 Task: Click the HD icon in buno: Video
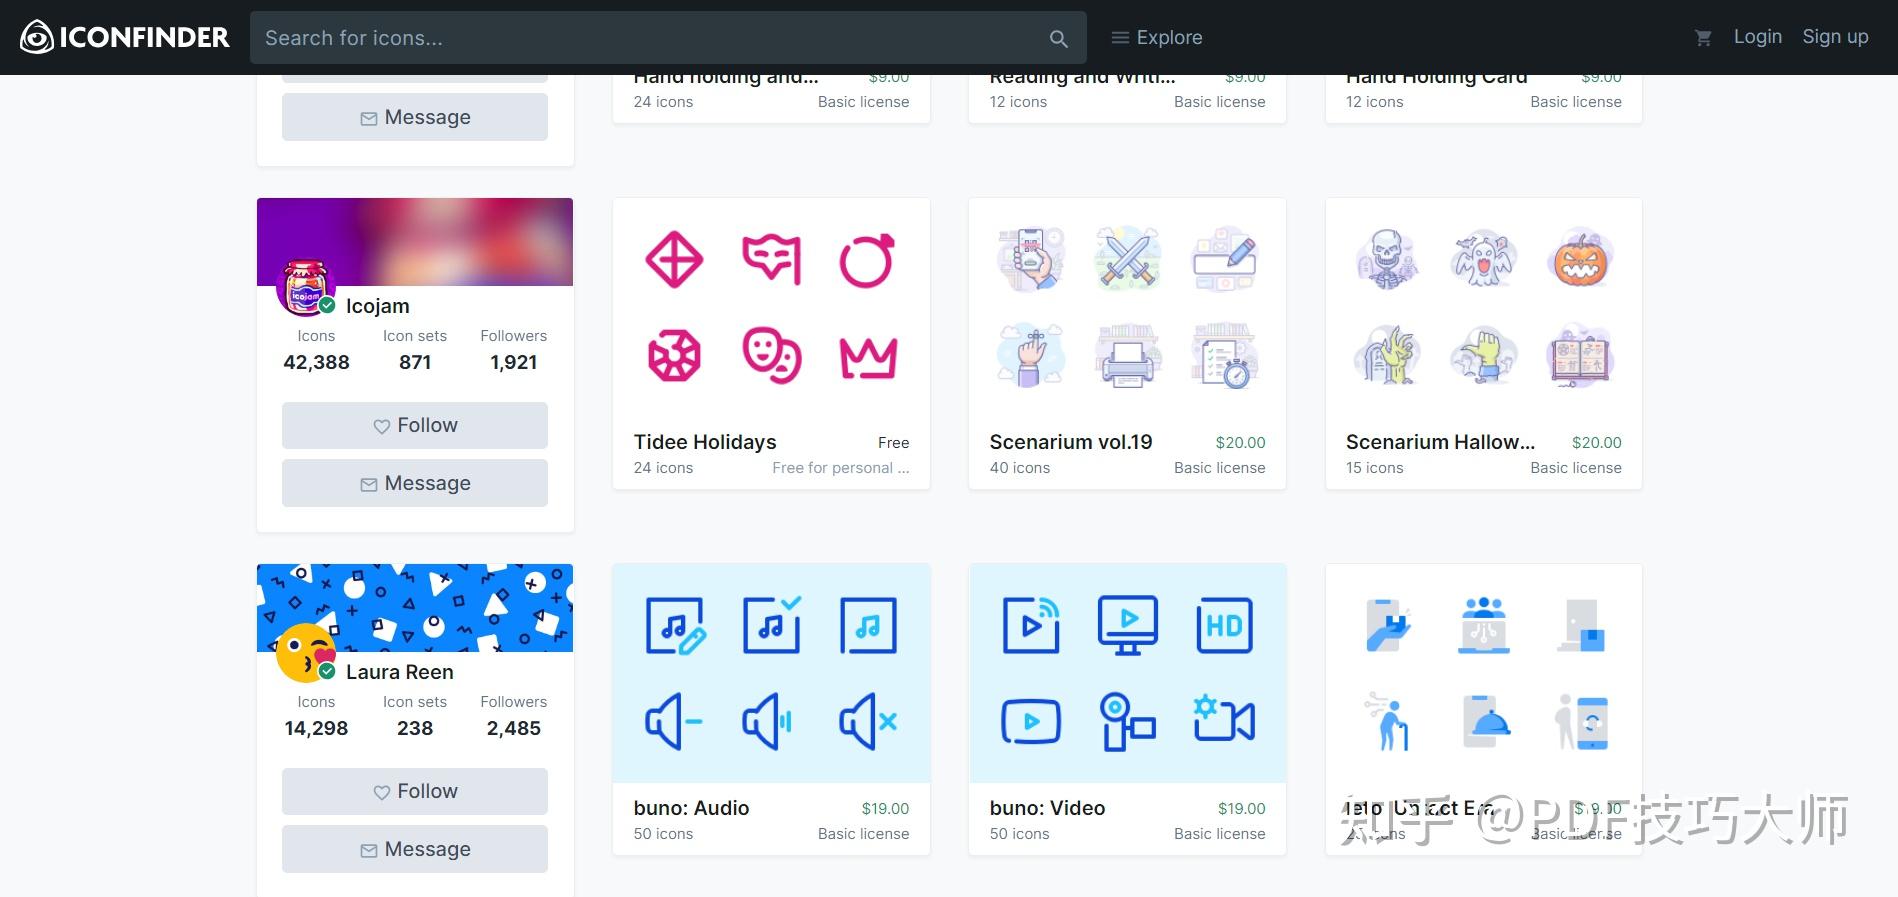(x=1224, y=625)
